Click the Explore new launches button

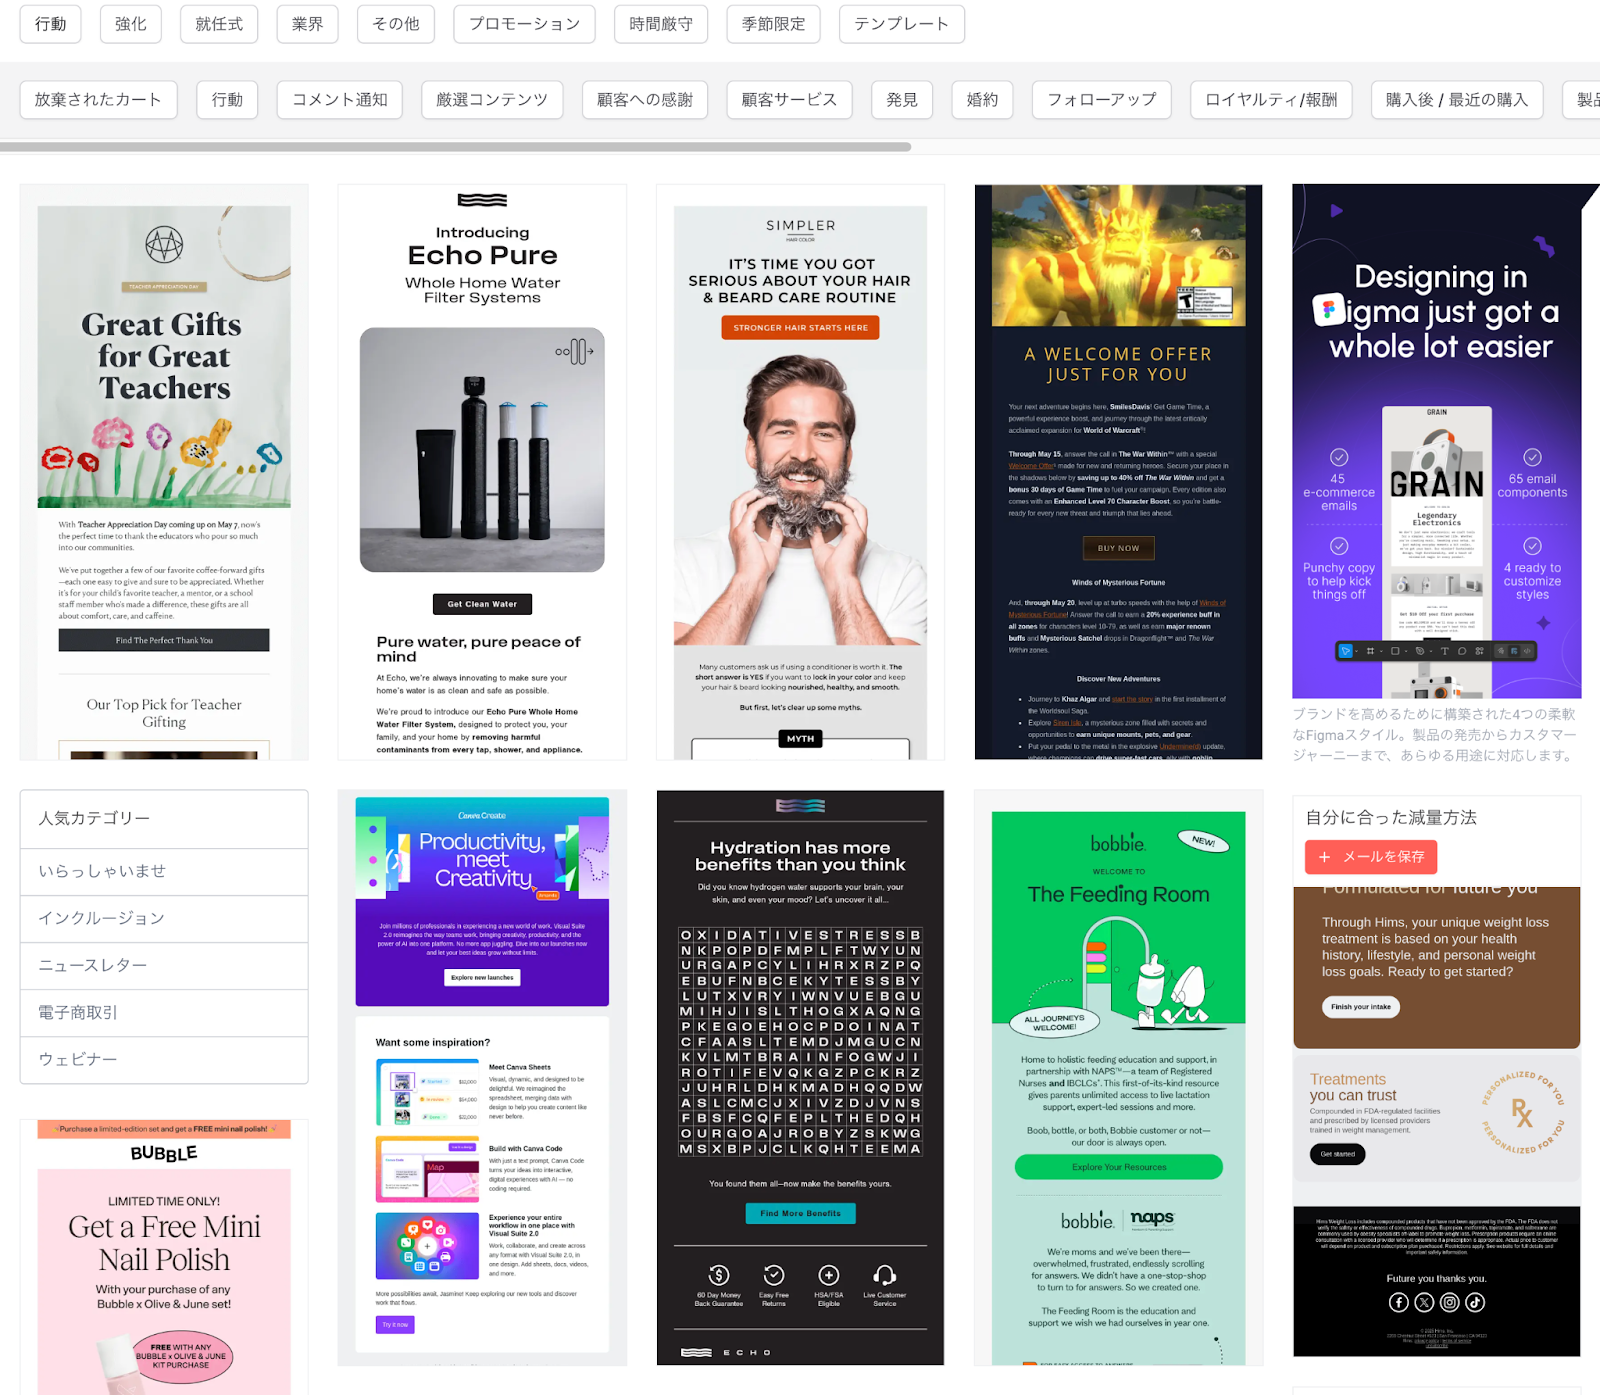(x=482, y=977)
